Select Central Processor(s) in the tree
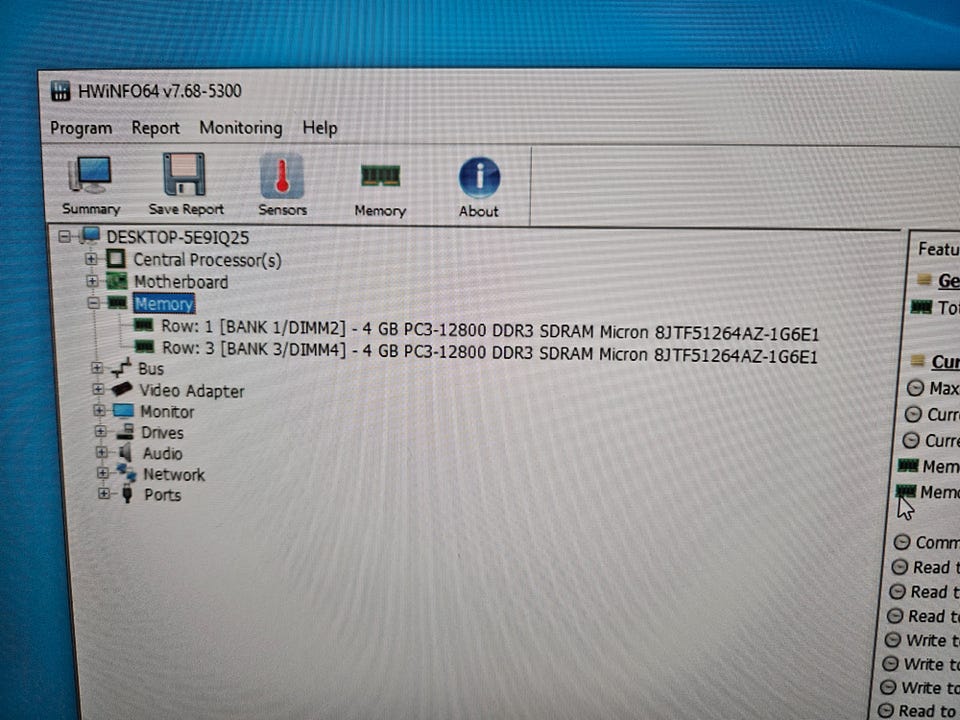The image size is (960, 720). [208, 260]
